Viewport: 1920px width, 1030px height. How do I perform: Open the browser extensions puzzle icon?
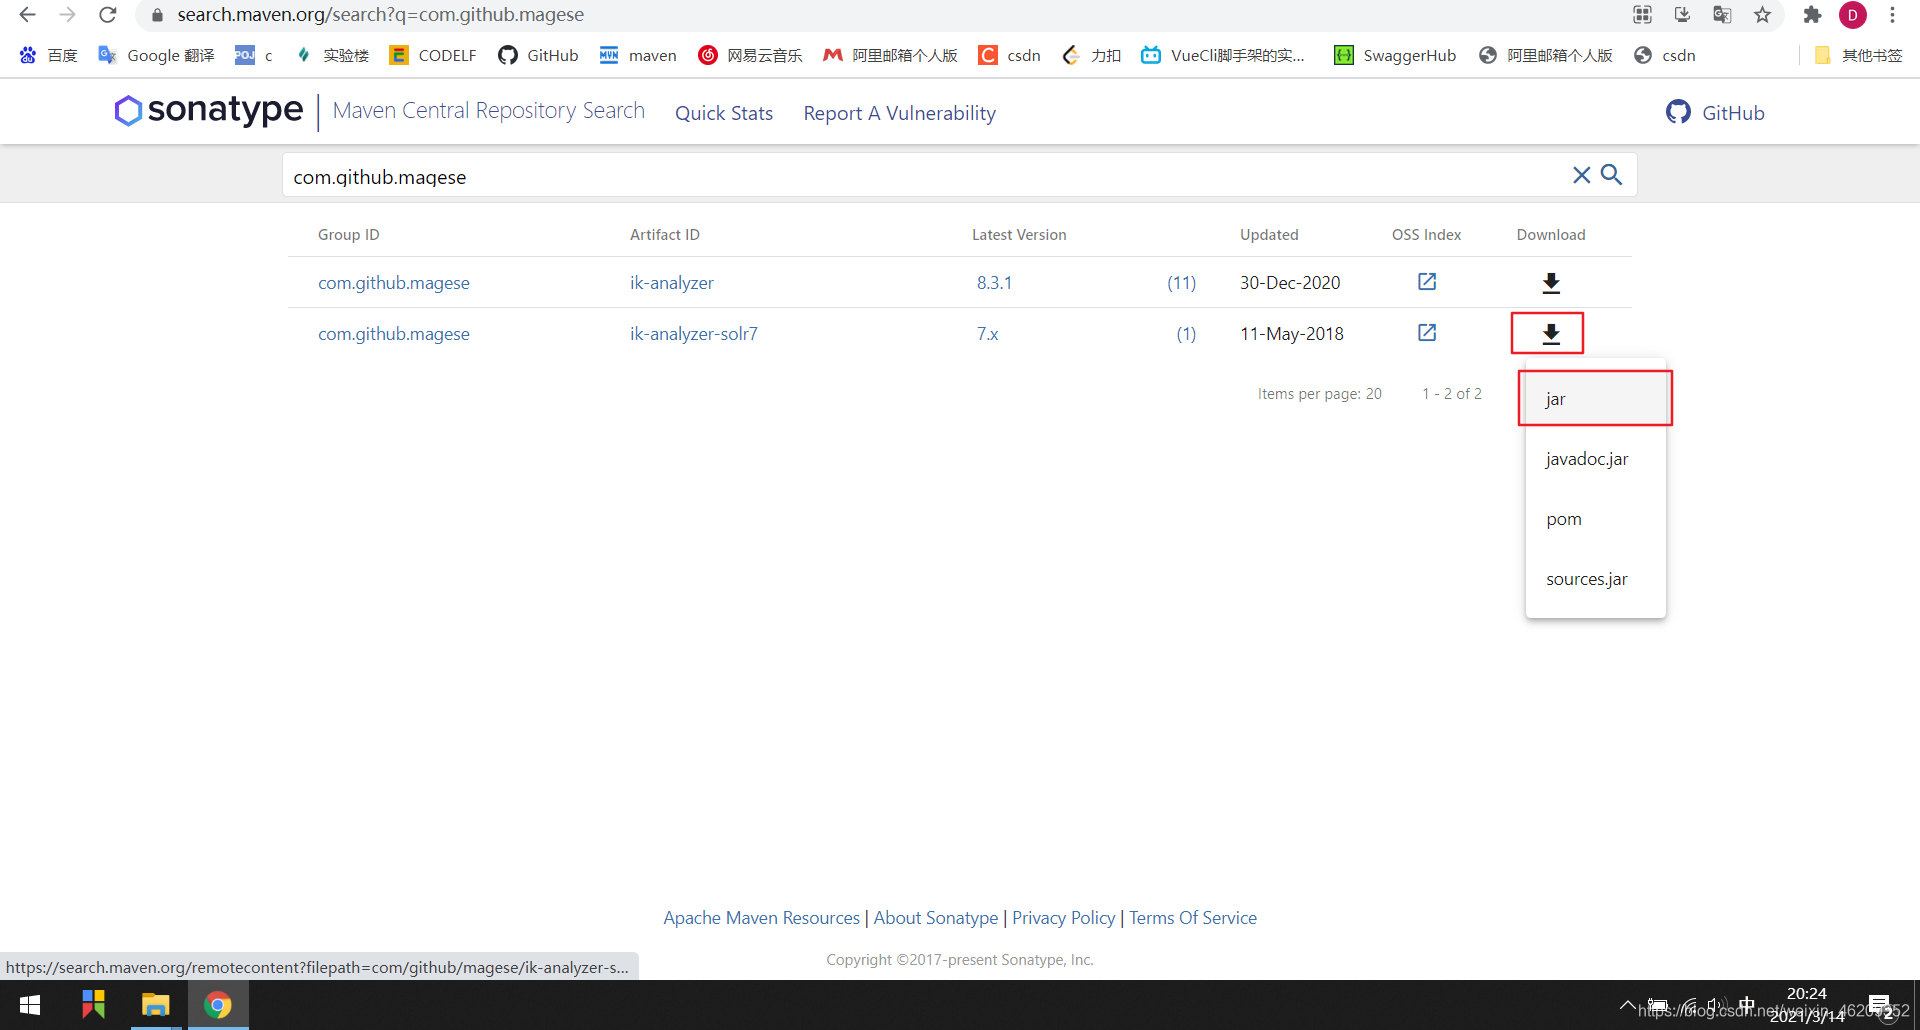pos(1812,15)
